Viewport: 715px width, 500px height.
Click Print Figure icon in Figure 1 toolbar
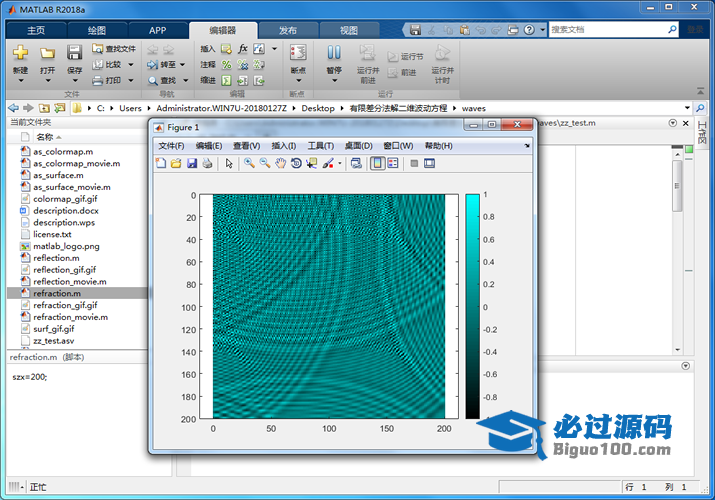tap(207, 163)
